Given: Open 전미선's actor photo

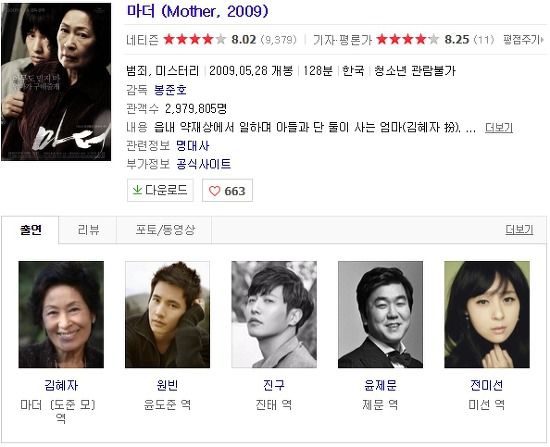Looking at the screenshot, I should 487,314.
